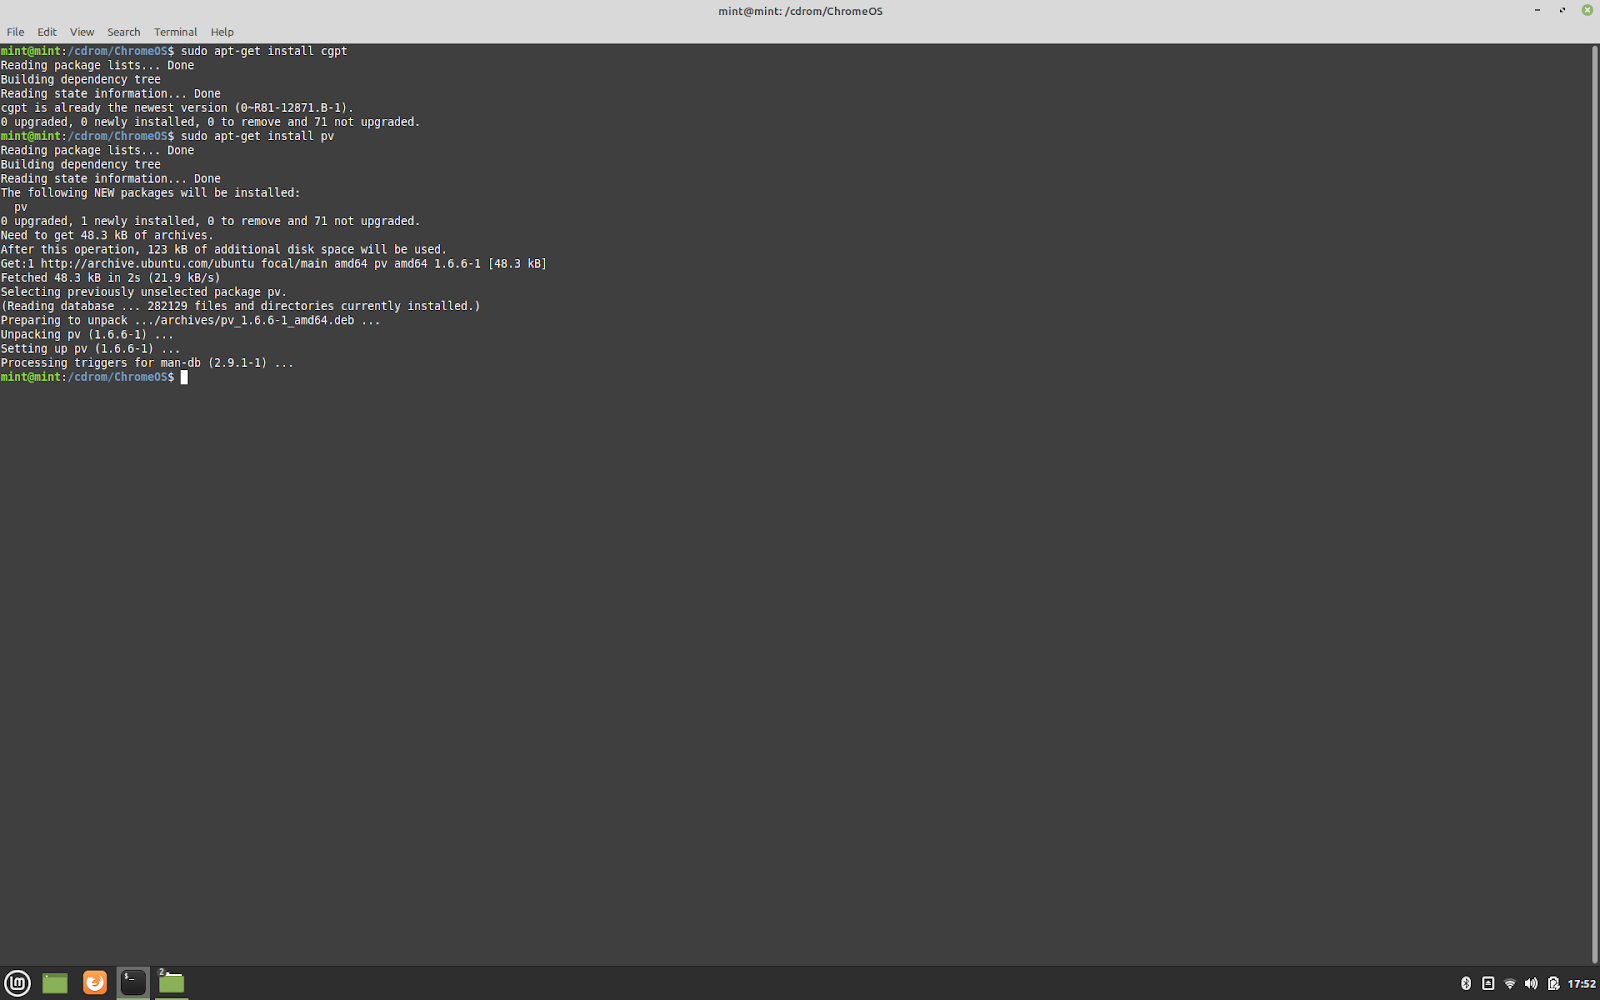Click the terminal vertical scrollbar

[1594, 504]
